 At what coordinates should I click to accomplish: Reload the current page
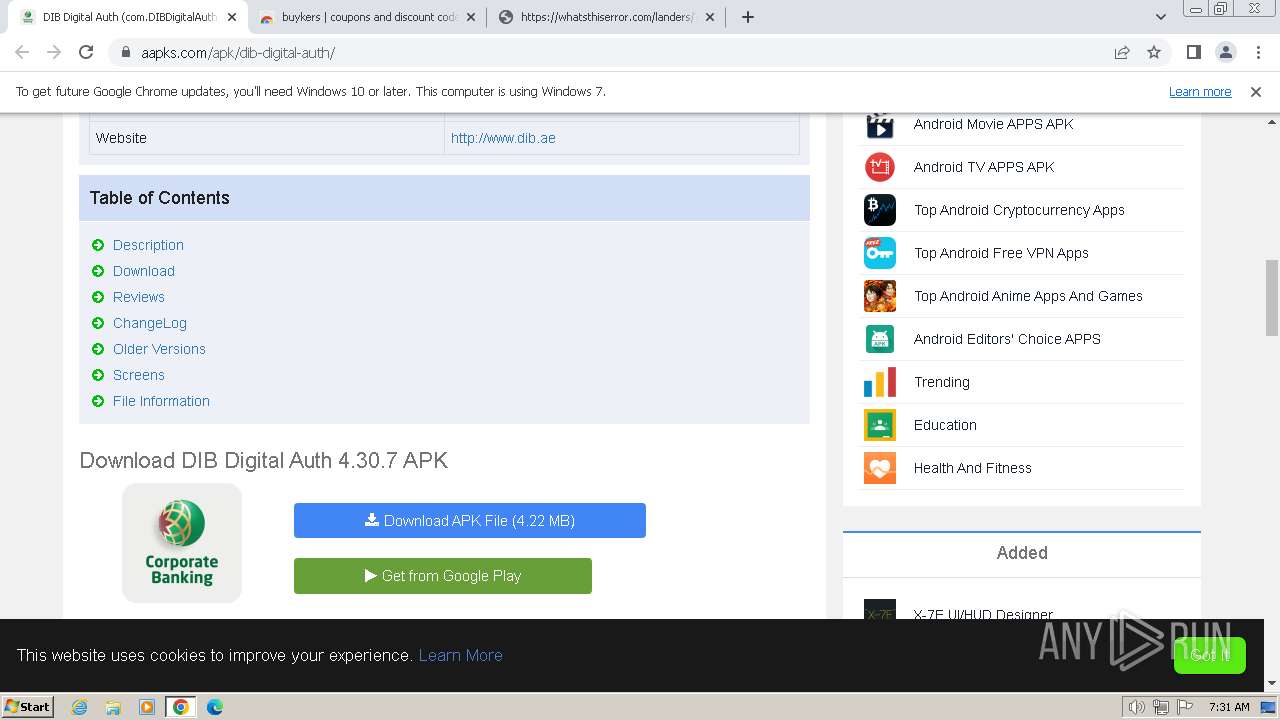tap(86, 52)
